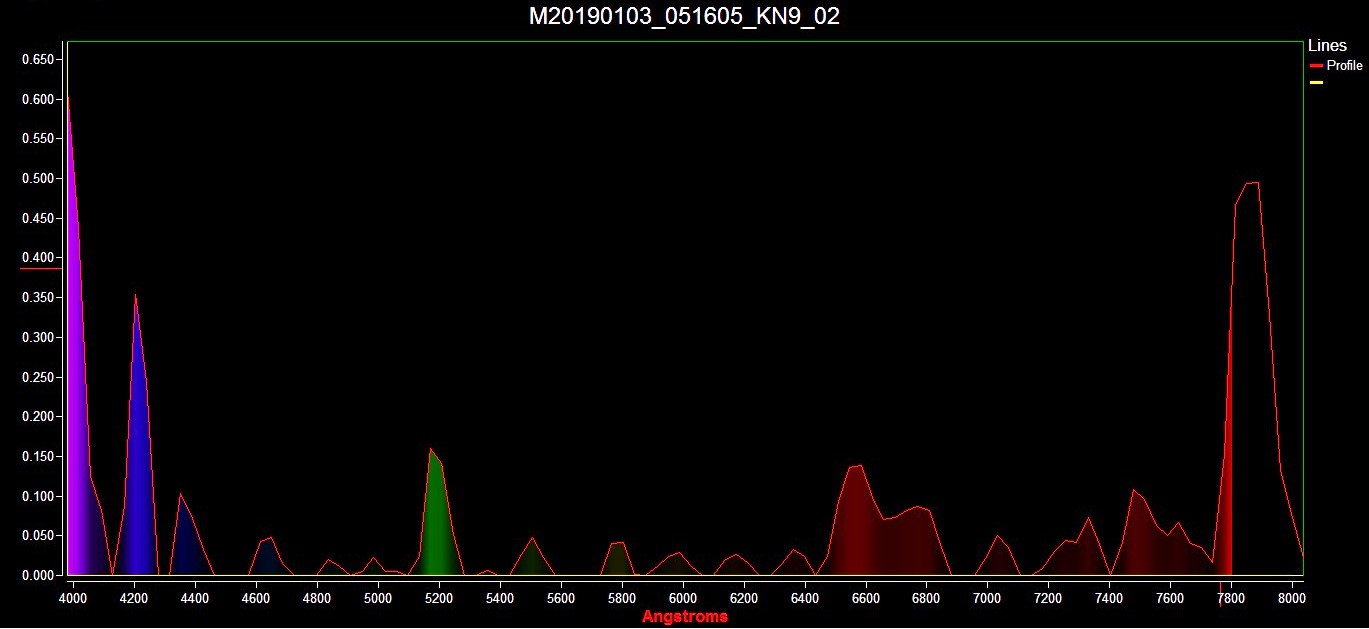
Task: Click the 6200 x-axis tick label
Action: 744,598
